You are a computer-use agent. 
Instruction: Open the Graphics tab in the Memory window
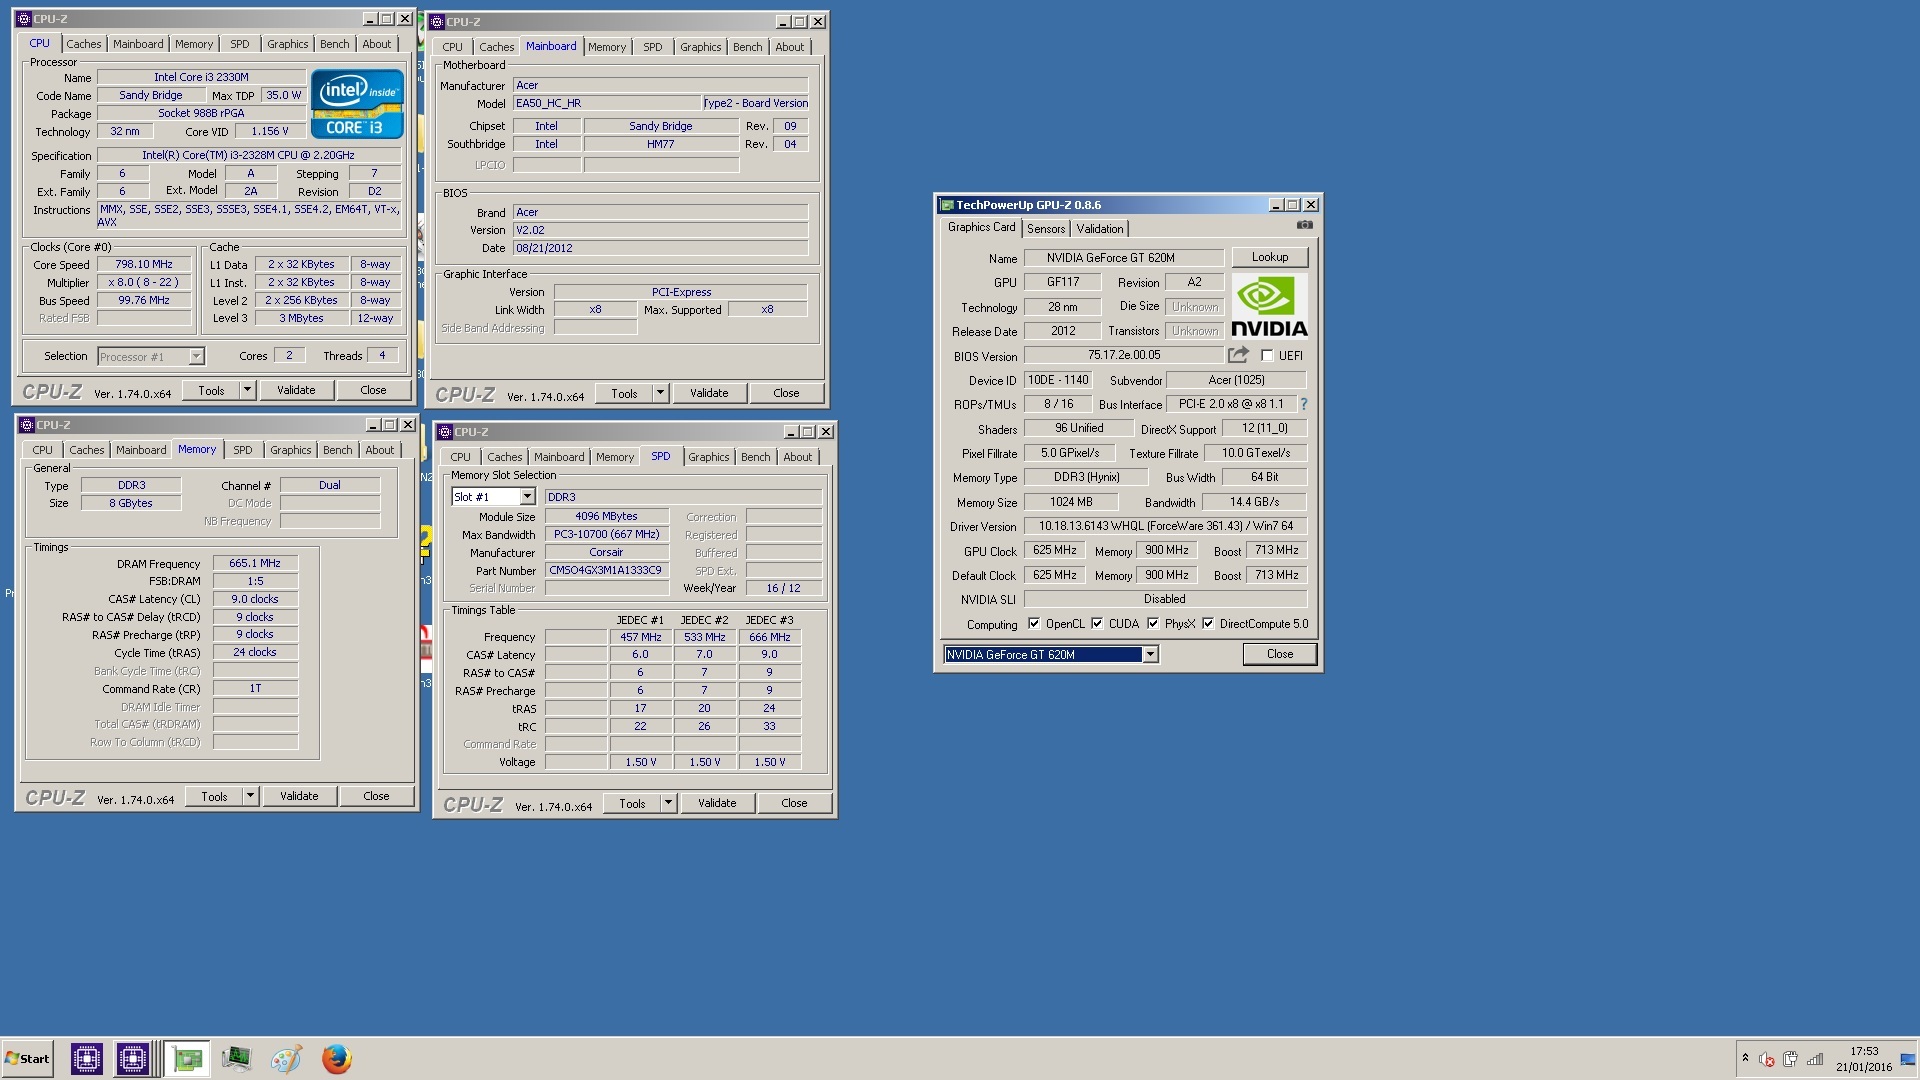click(x=290, y=450)
